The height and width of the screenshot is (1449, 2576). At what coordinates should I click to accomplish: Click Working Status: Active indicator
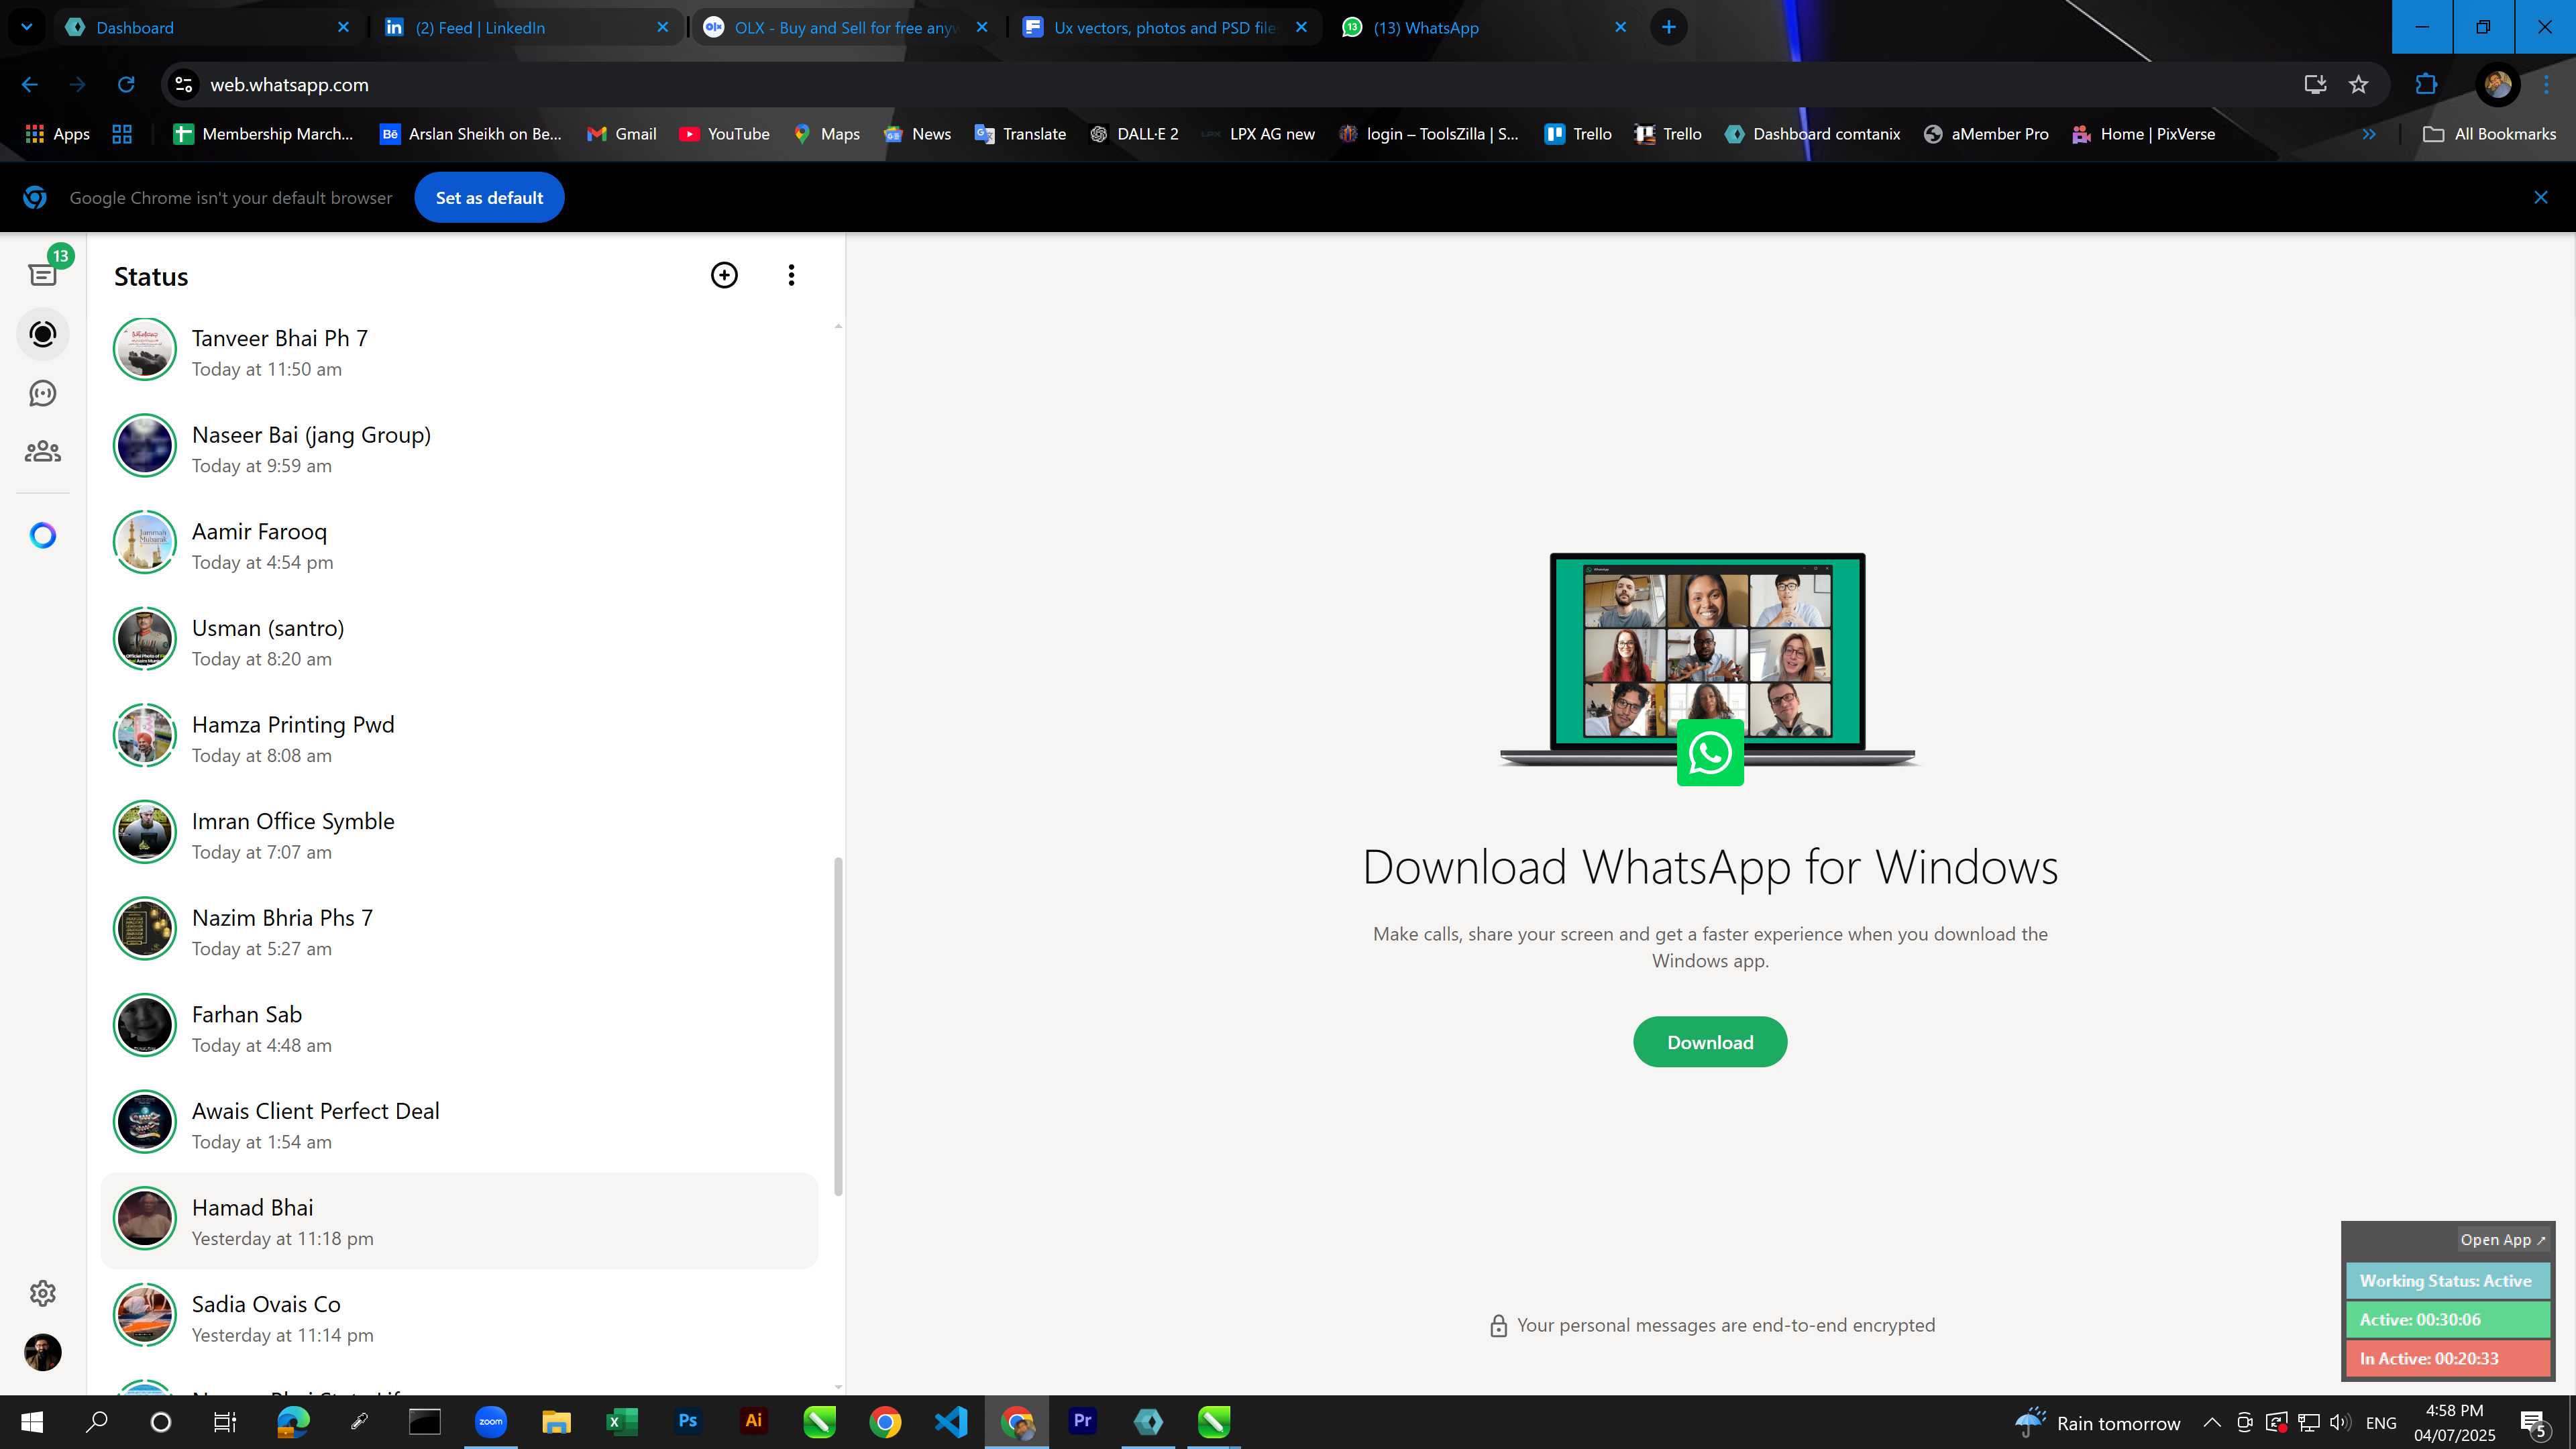(x=2447, y=1280)
